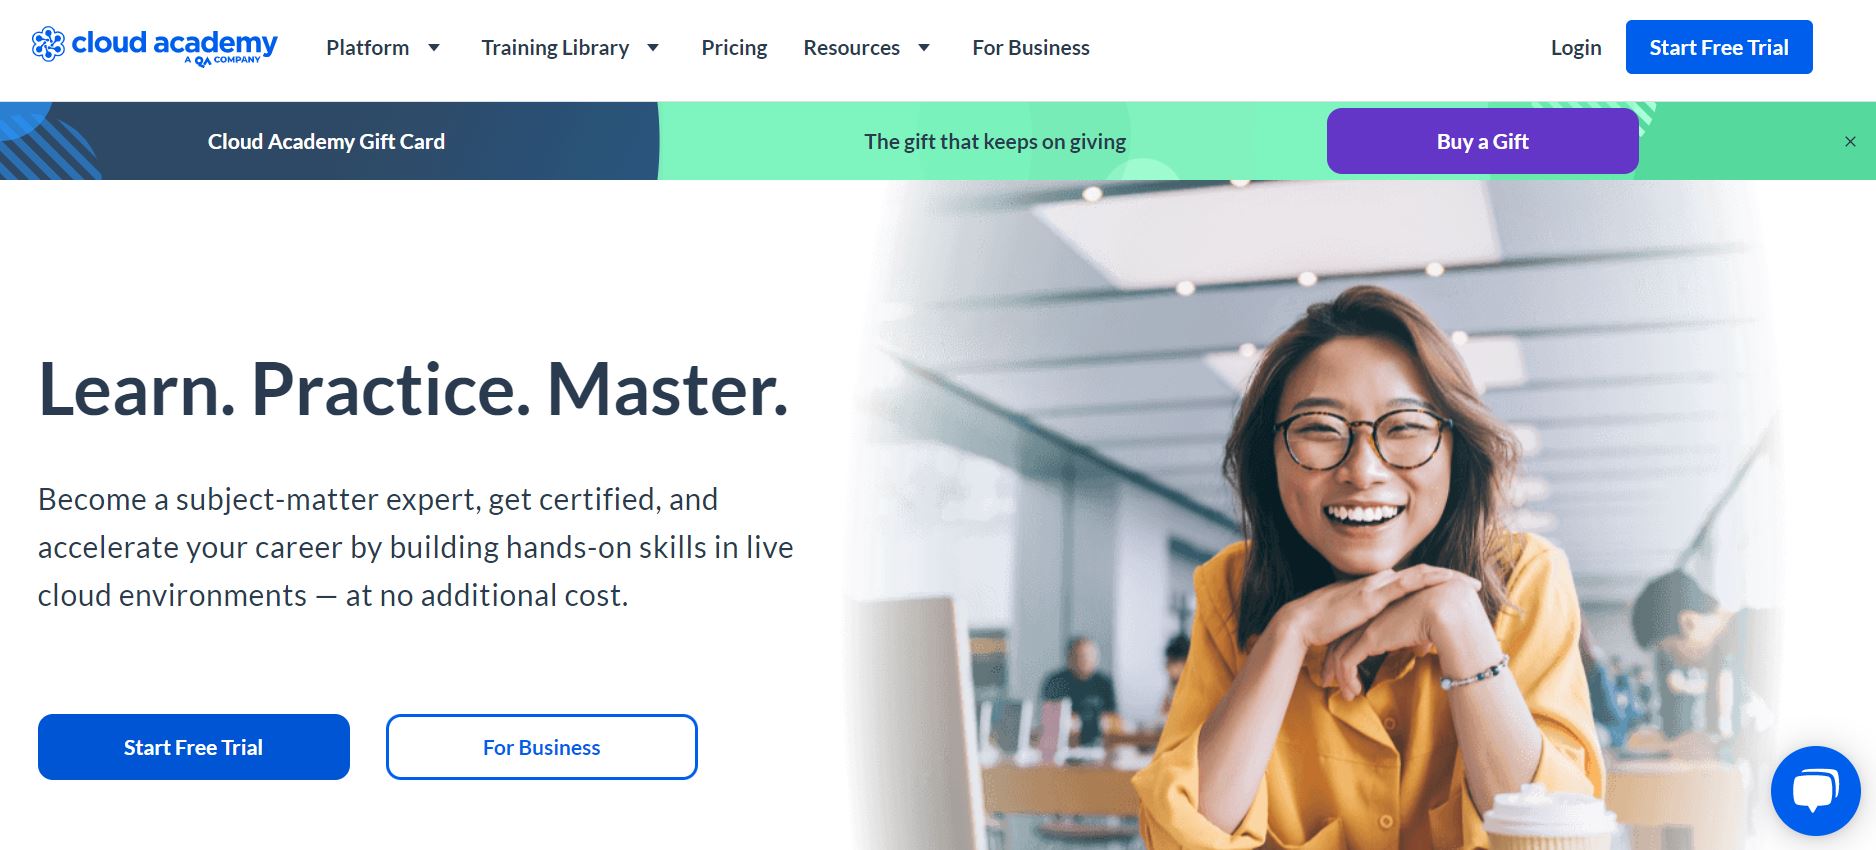Click 'The gift that keeps on giving' text

point(995,142)
